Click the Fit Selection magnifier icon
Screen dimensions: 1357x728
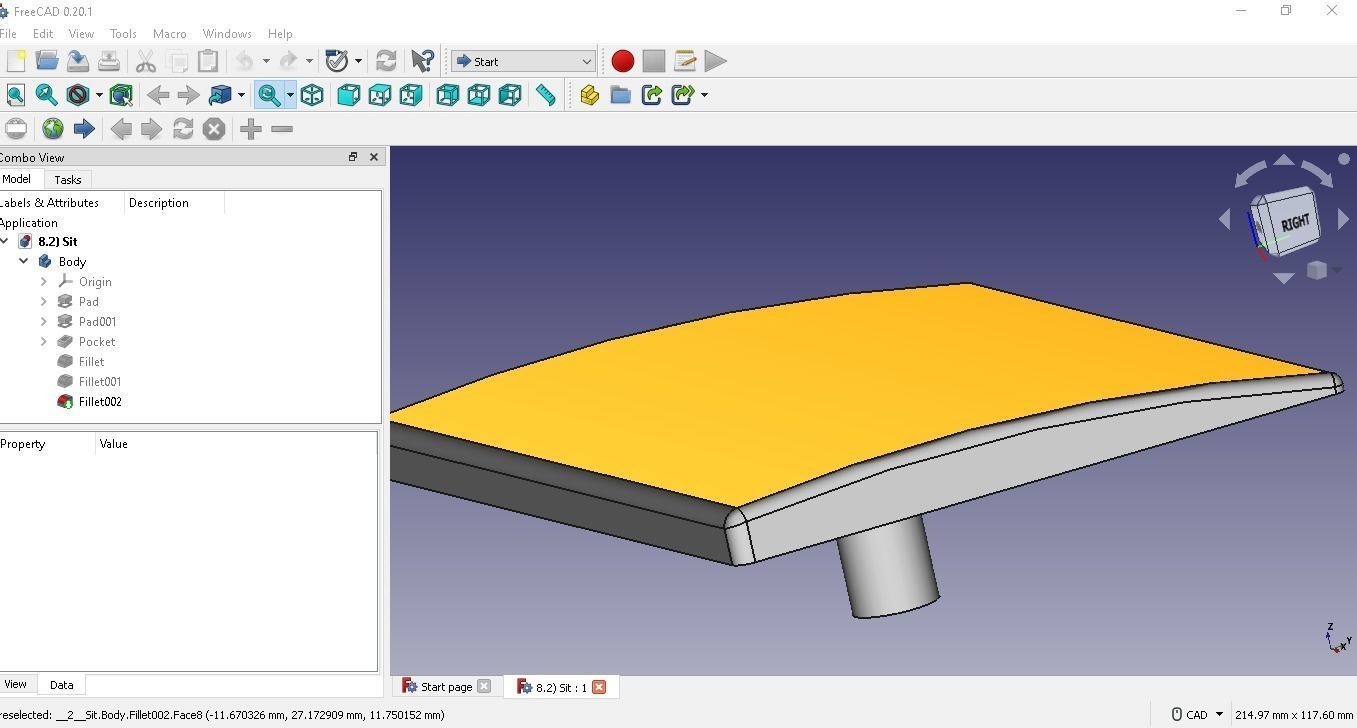pos(46,95)
